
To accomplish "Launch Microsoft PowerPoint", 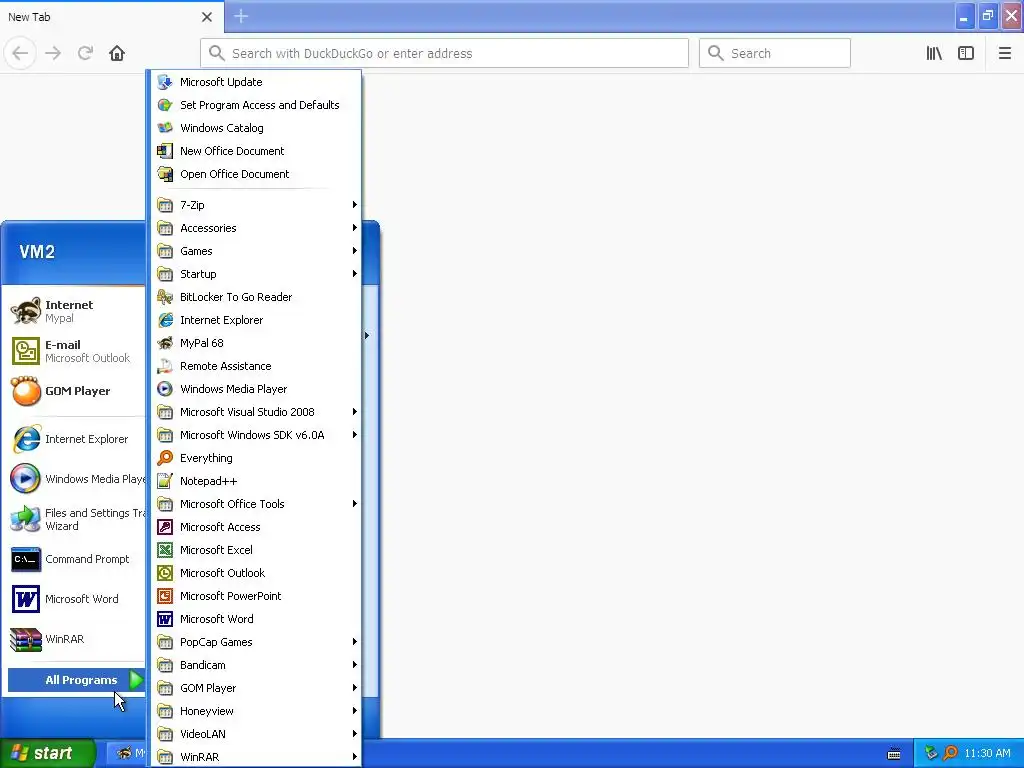I will [256, 596].
